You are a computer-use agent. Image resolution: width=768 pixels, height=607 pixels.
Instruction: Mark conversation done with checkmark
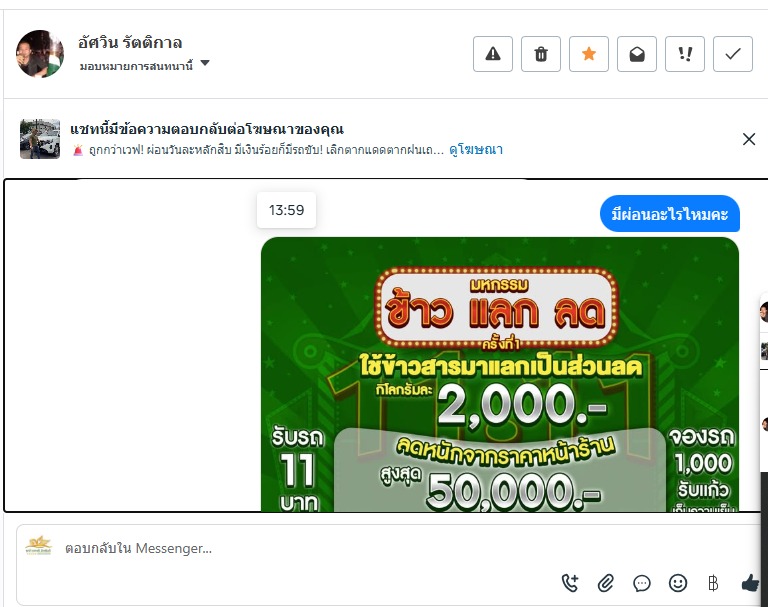pos(733,54)
